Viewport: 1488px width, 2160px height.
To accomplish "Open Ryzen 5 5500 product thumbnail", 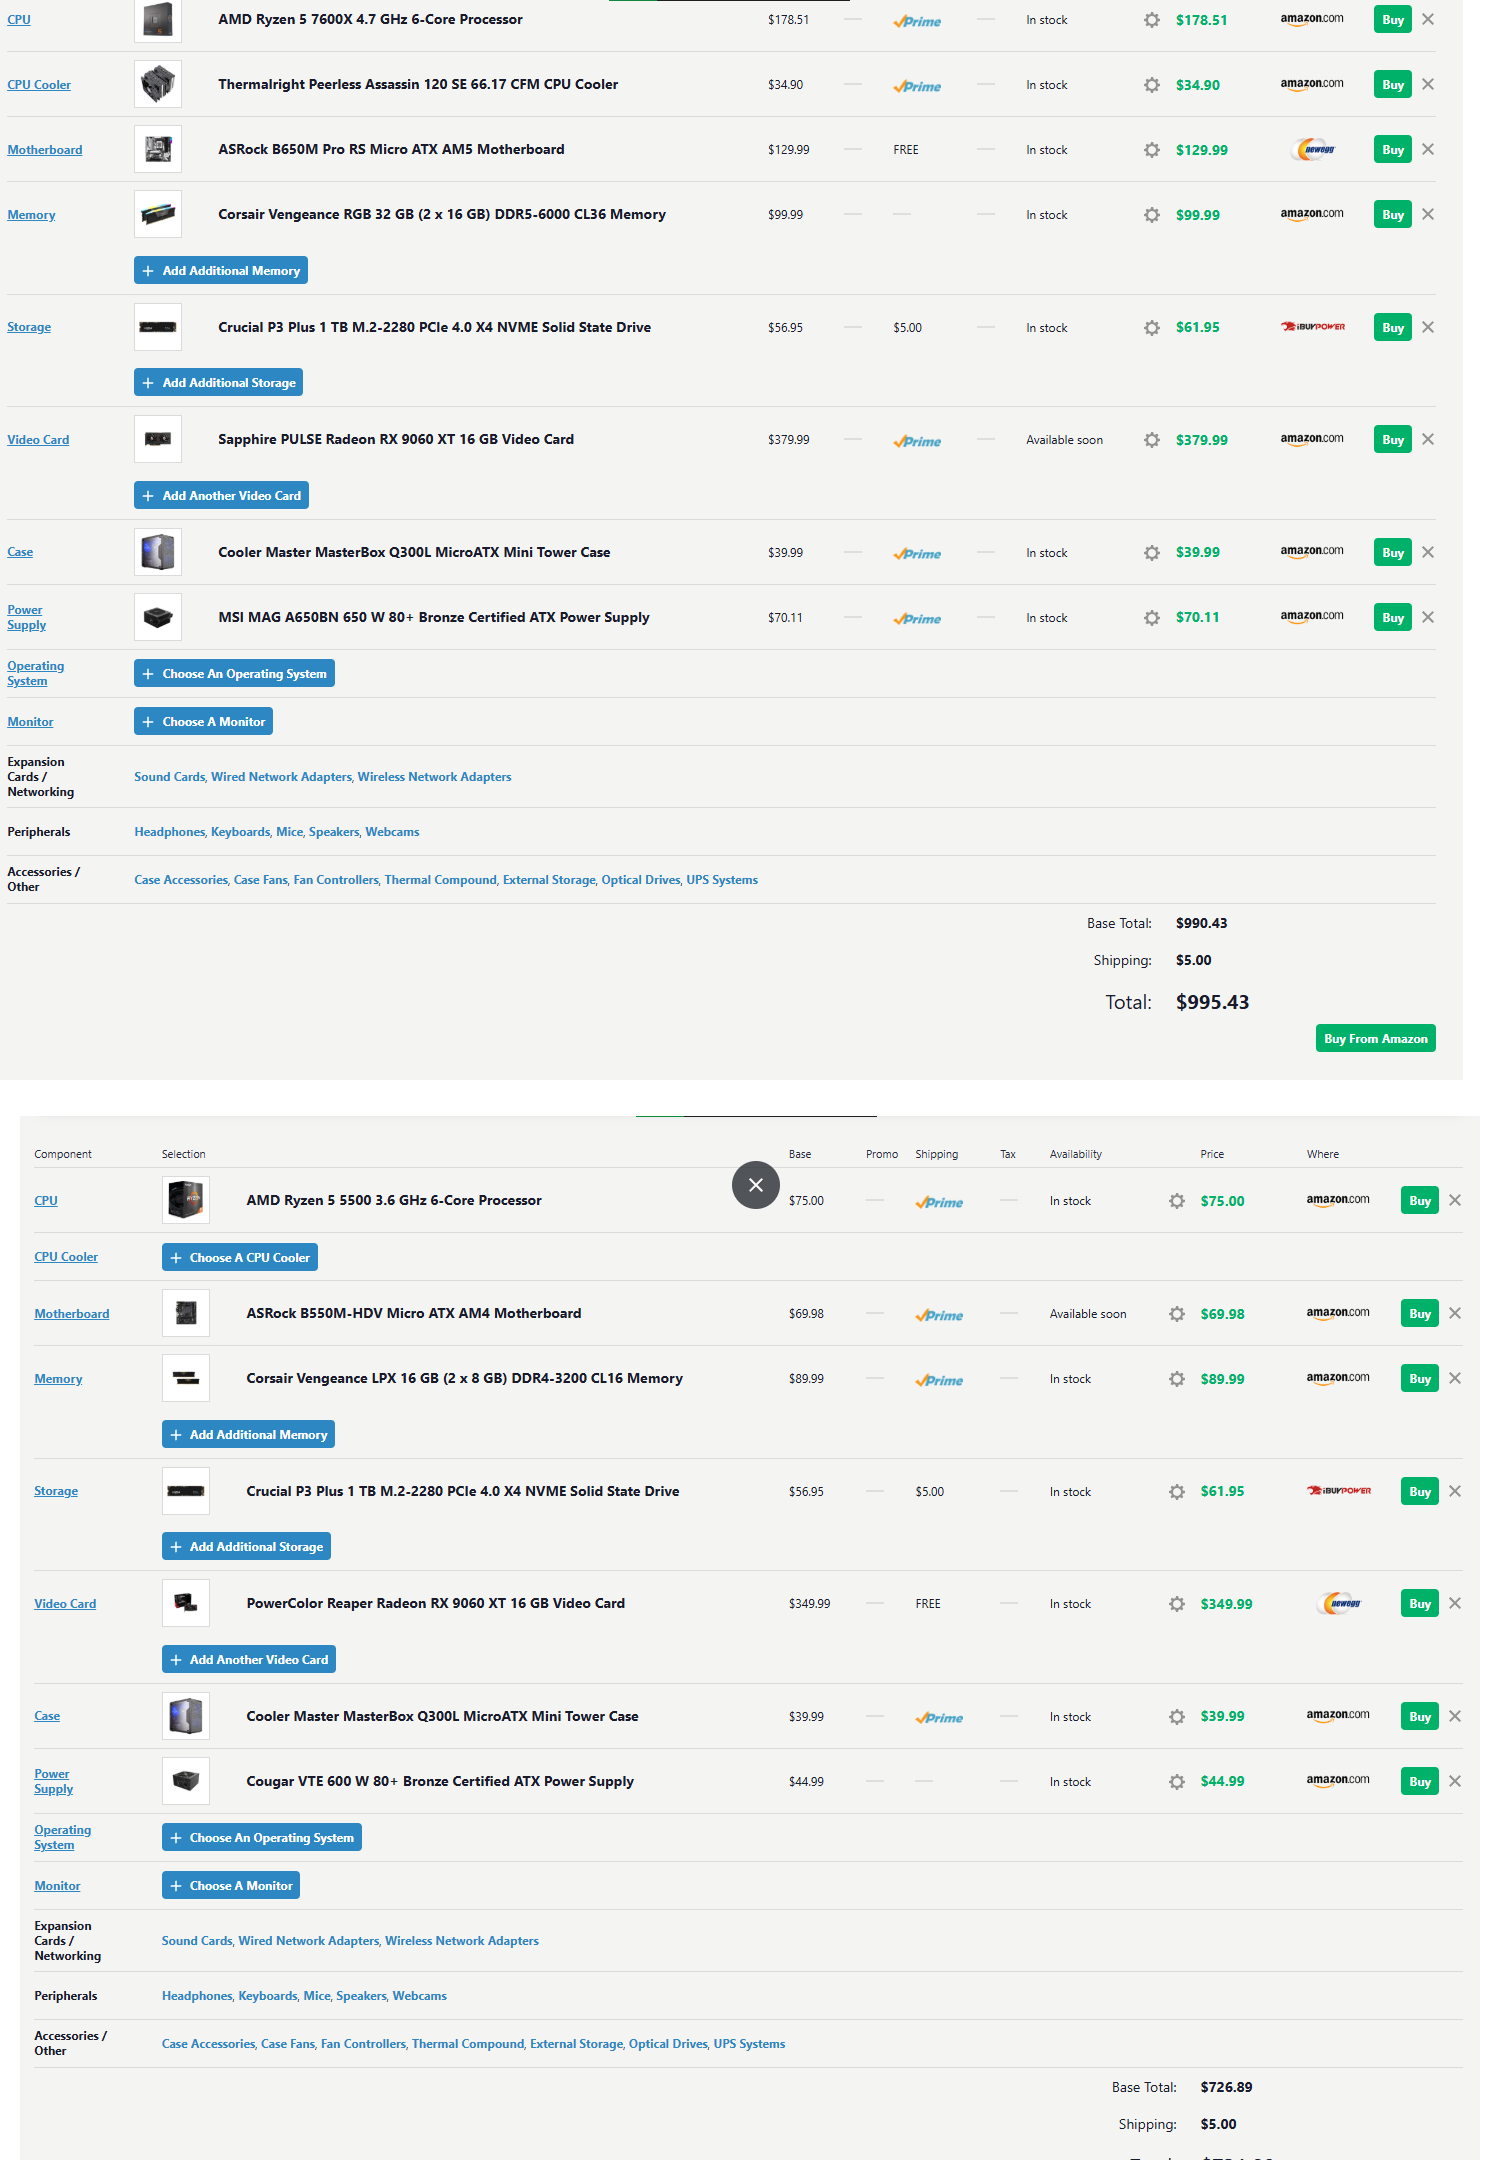I will pos(186,1200).
